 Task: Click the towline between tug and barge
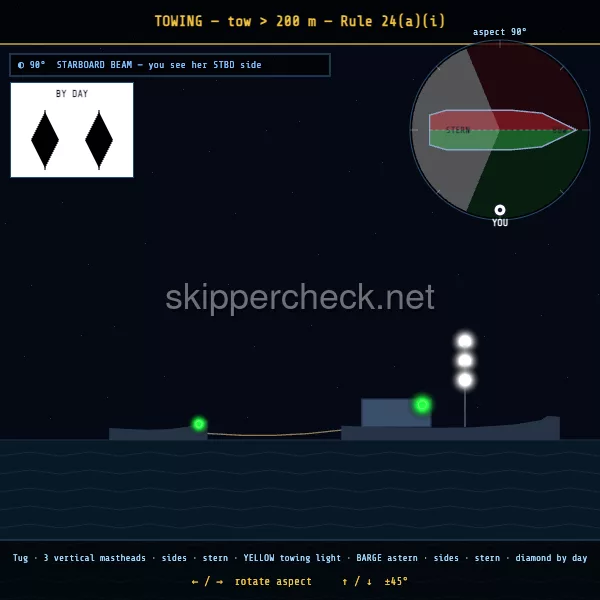click(274, 434)
